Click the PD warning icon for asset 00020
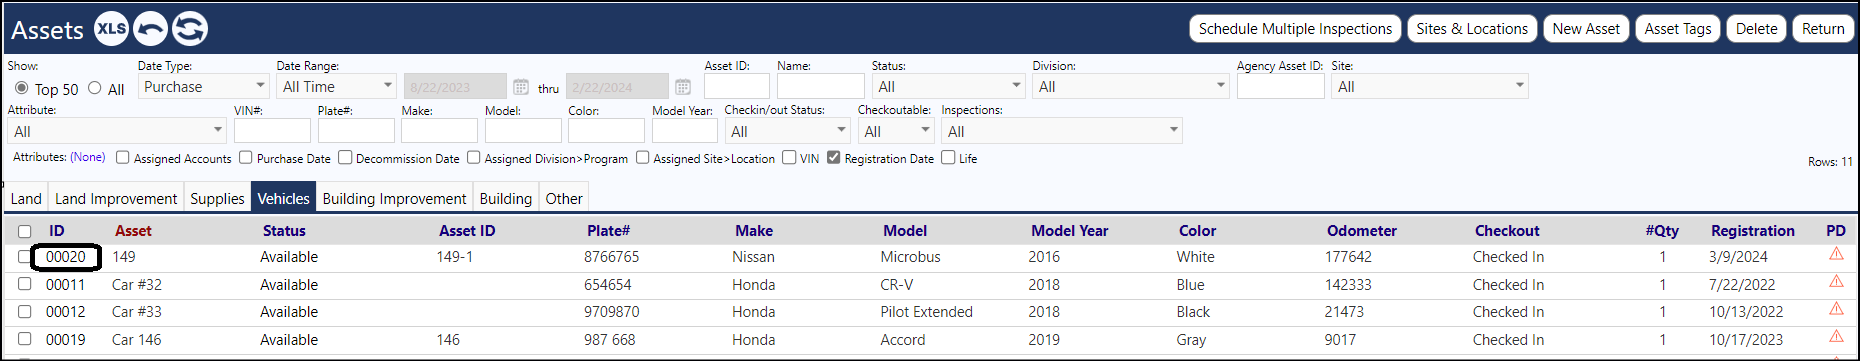The height and width of the screenshot is (361, 1860). click(1836, 254)
